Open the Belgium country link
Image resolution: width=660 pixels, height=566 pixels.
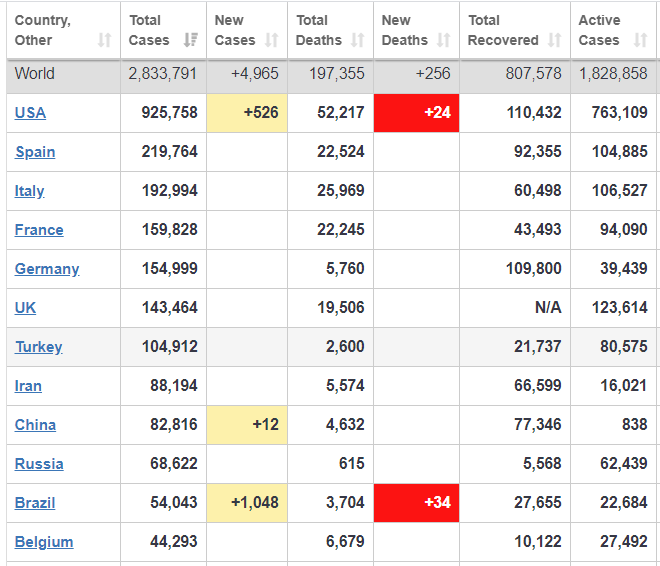coord(44,542)
